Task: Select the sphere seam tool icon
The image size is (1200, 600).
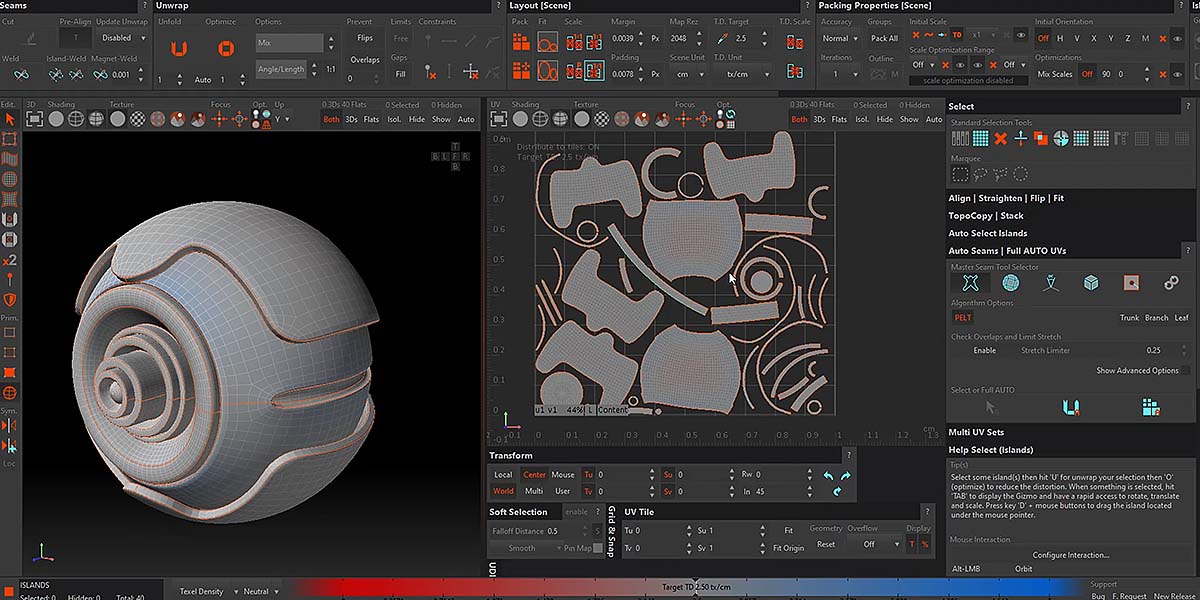Action: pos(1011,283)
